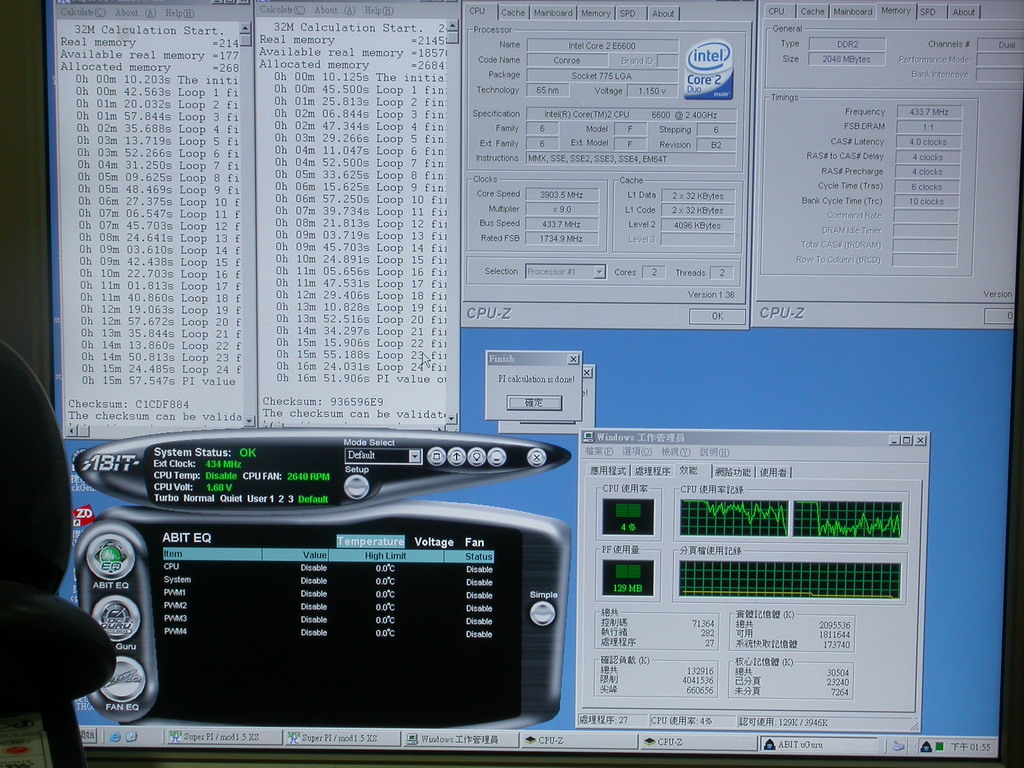Close ABIT uGuru with the round X icon

[536, 457]
